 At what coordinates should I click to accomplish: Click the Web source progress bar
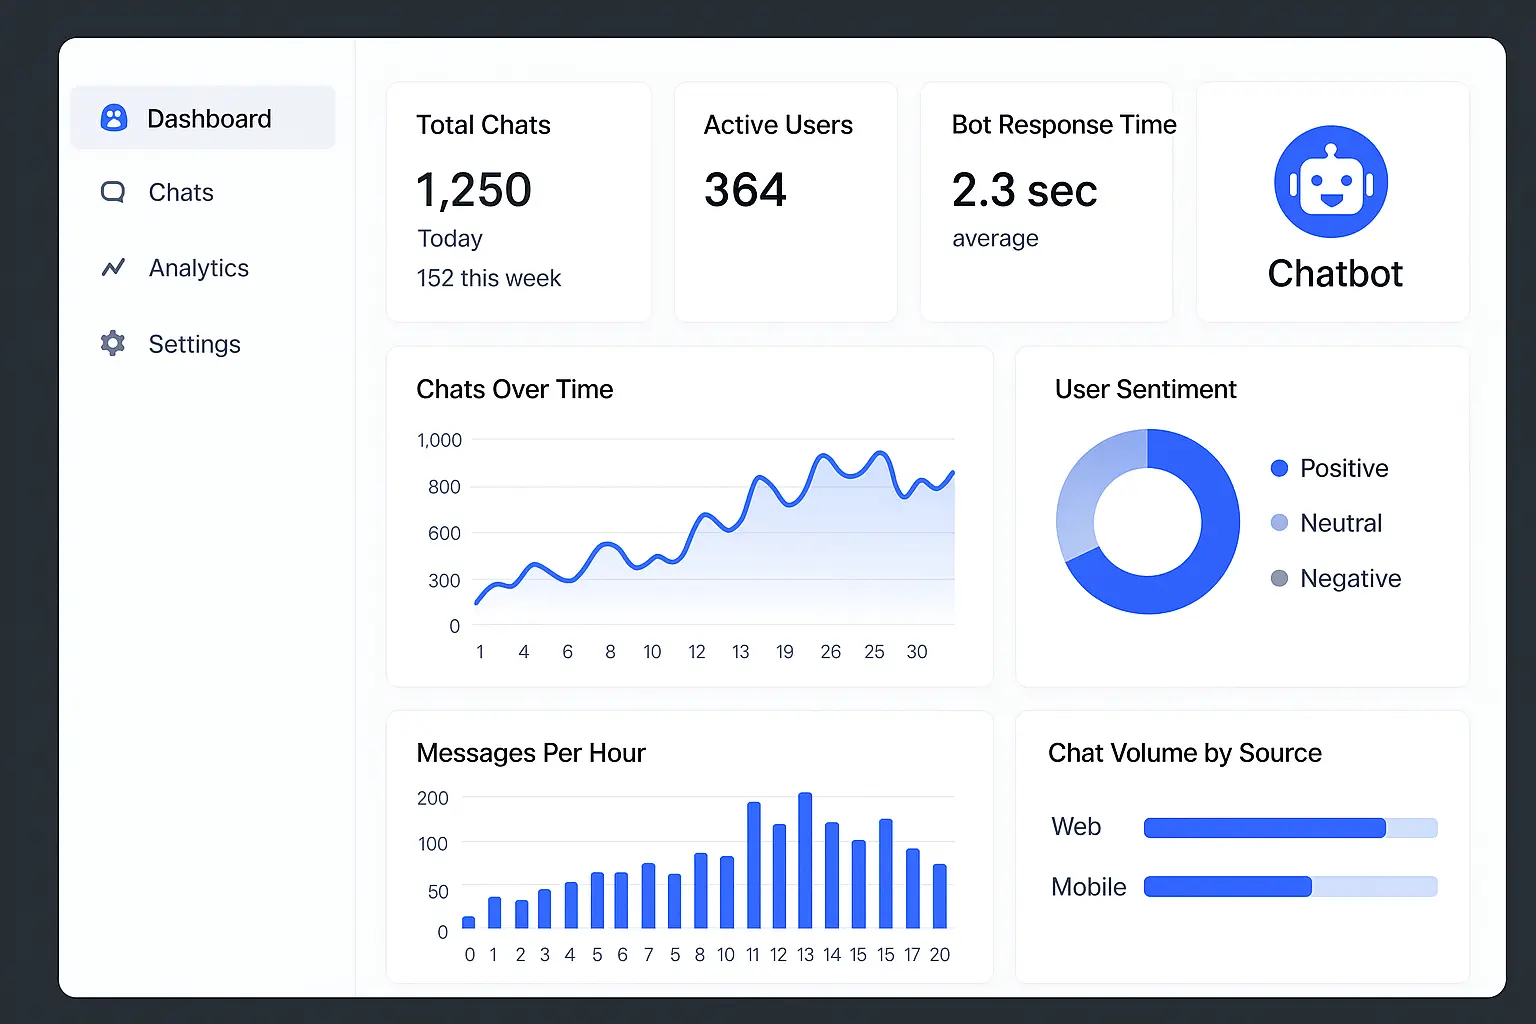[x=1290, y=828]
